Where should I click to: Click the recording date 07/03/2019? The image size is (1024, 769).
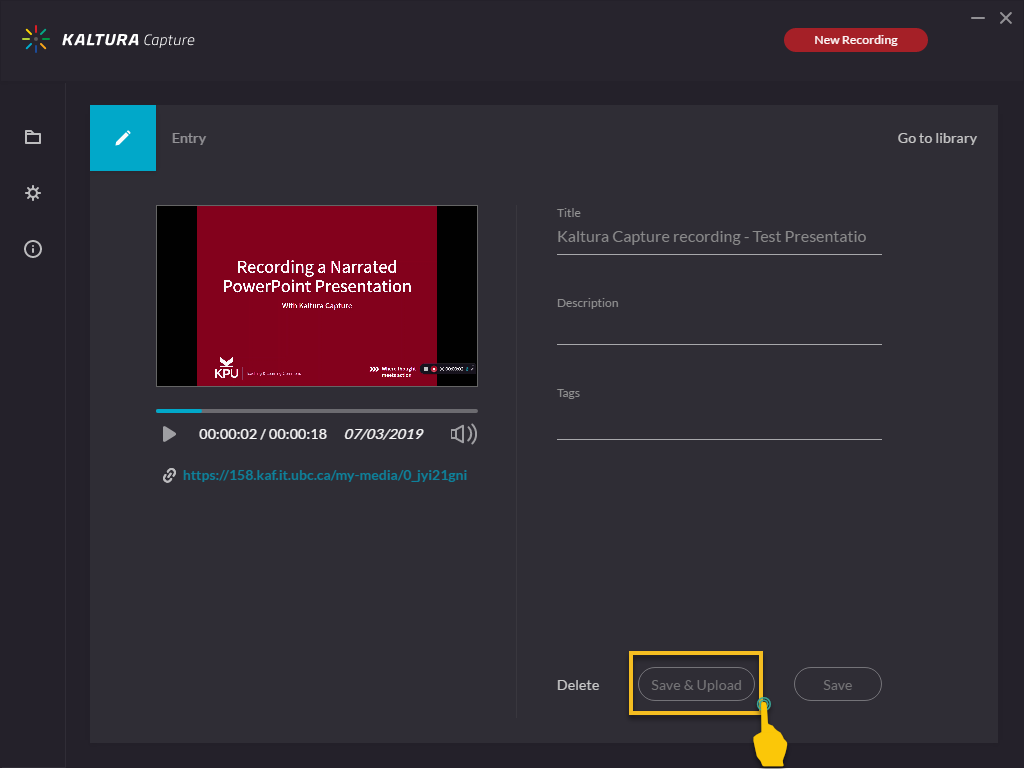pos(383,434)
